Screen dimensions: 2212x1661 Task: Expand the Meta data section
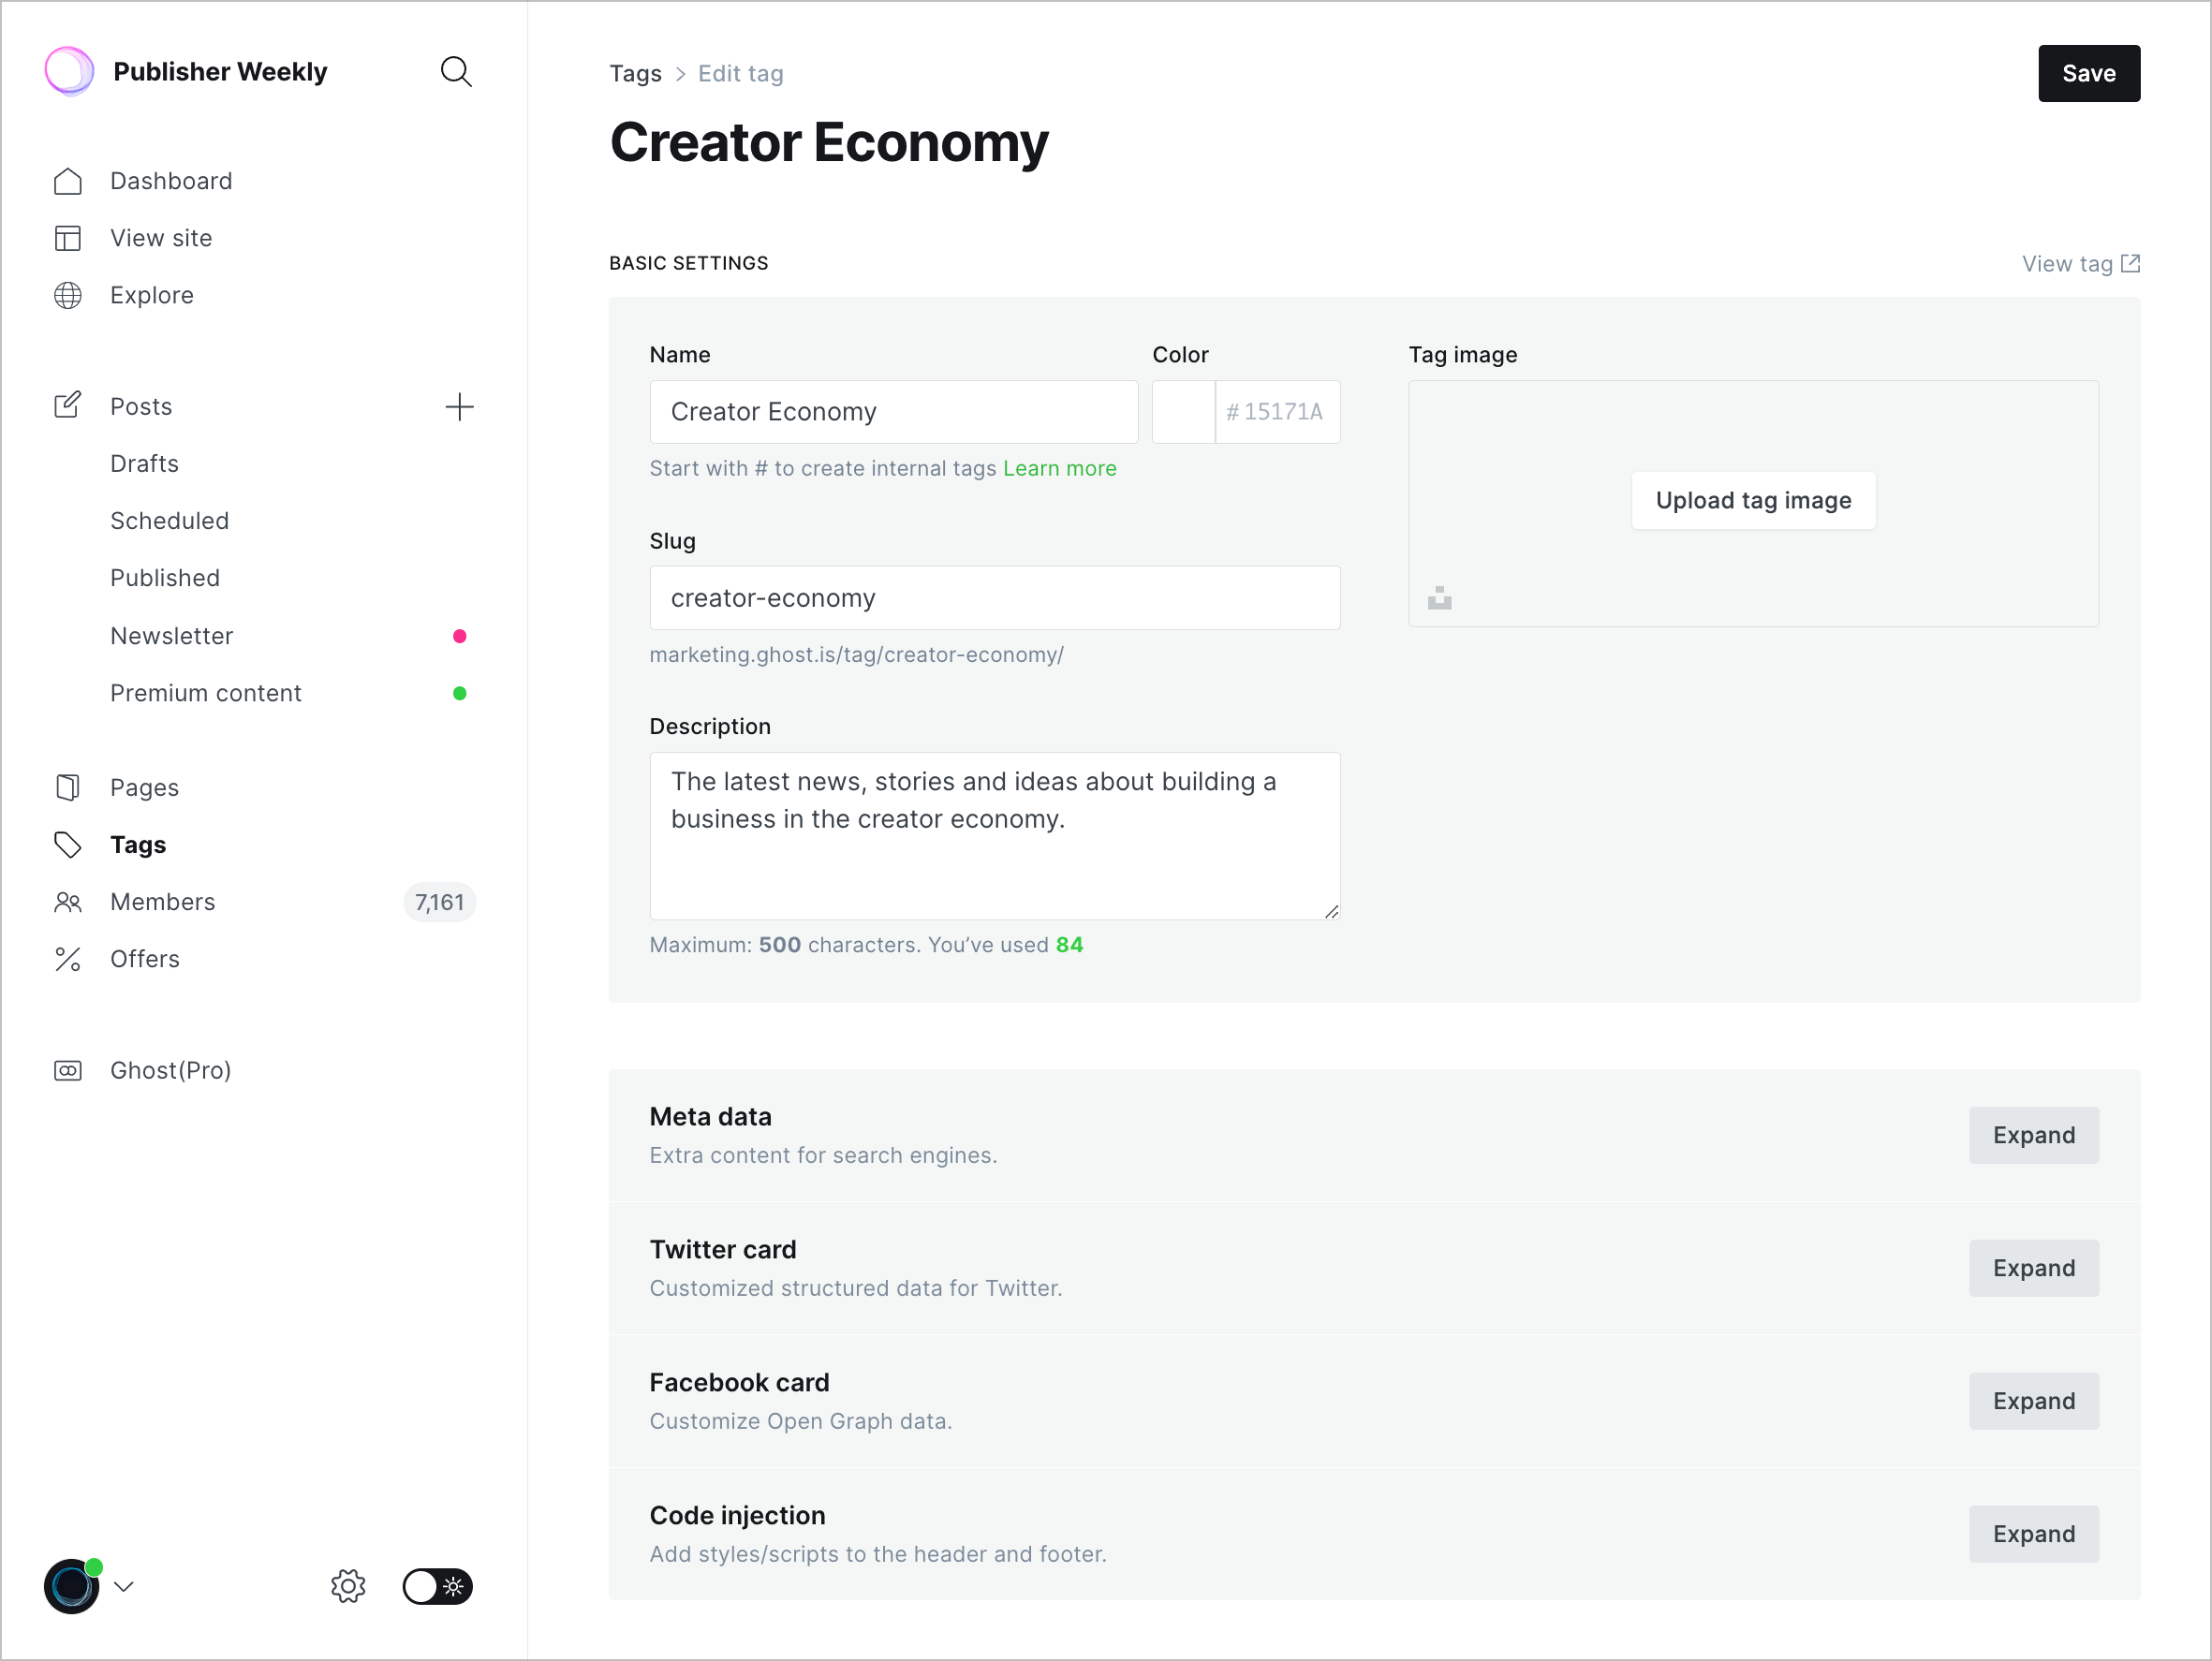point(2033,1135)
